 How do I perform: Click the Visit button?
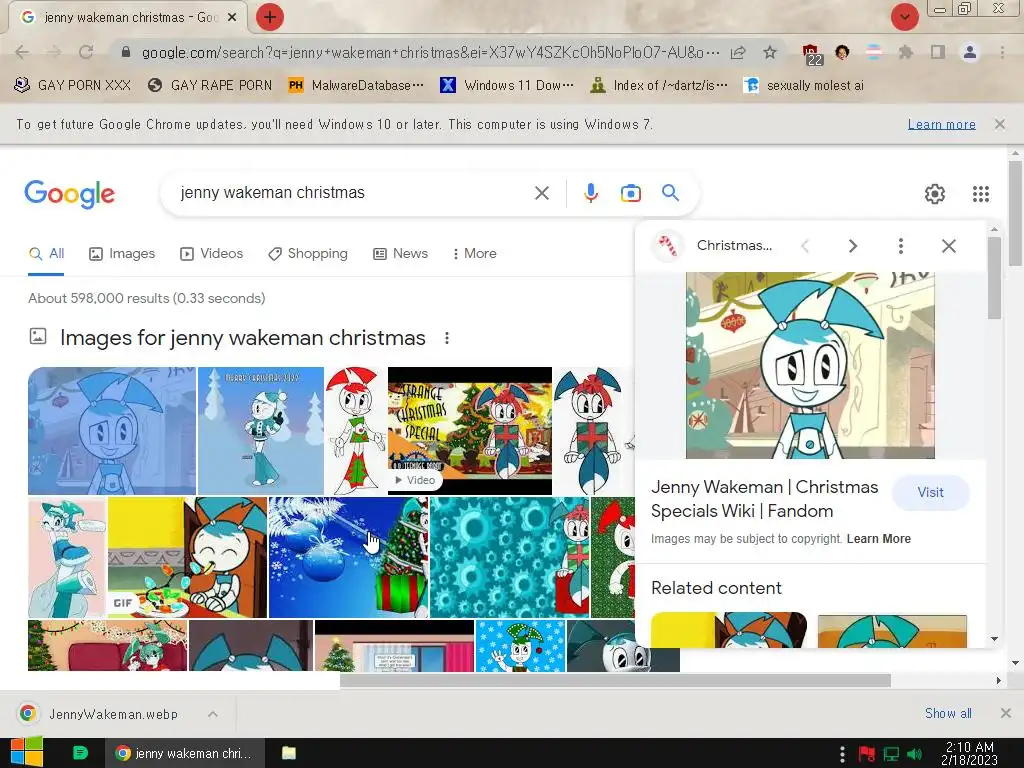930,492
